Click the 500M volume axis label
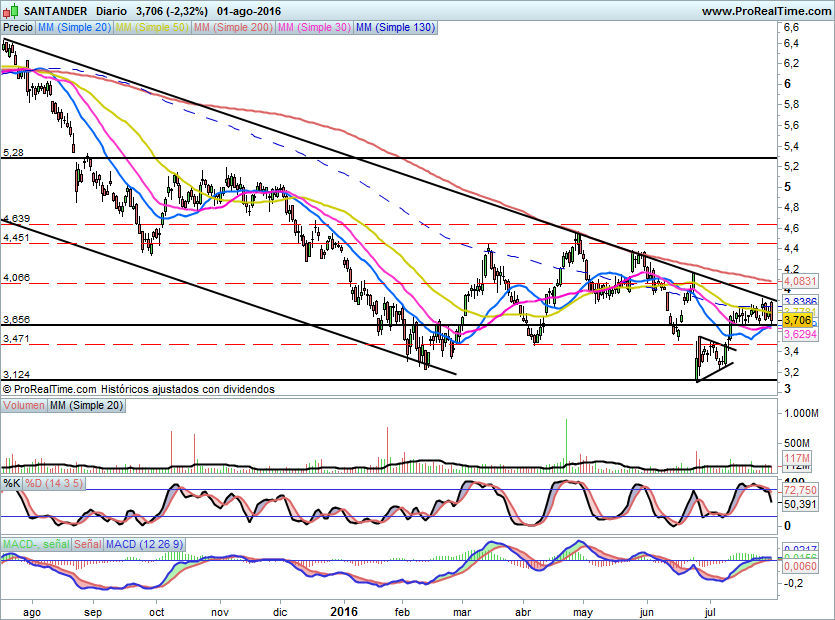Screen dimensions: 835x620 [797, 443]
